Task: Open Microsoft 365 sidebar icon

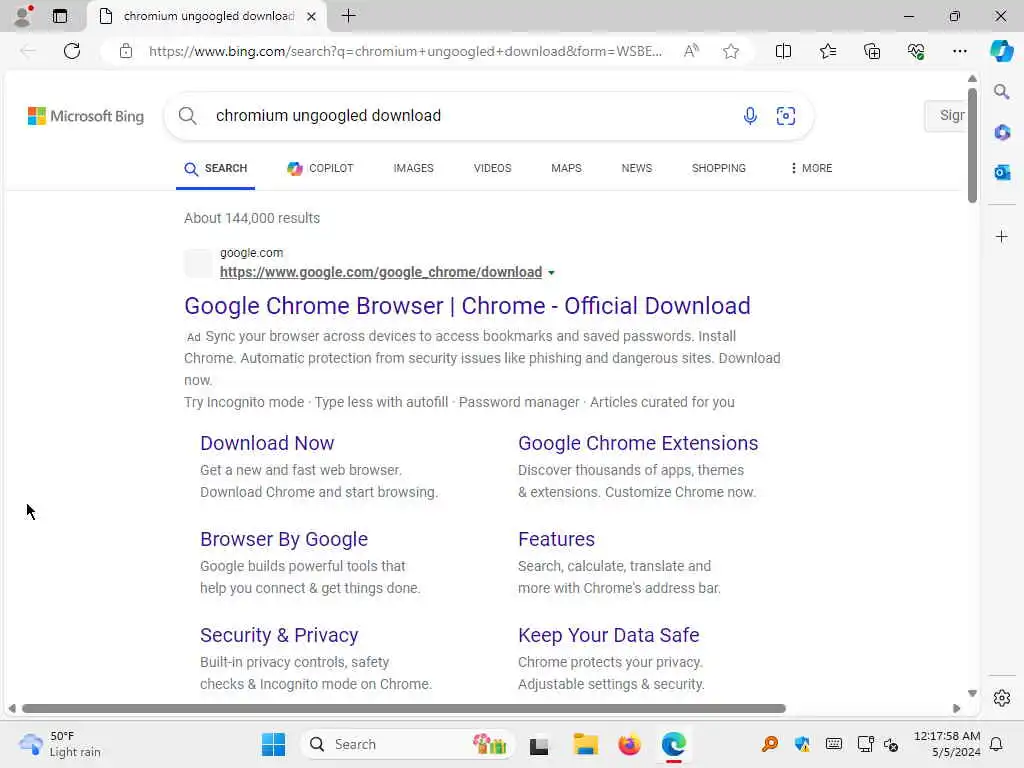Action: (x=1002, y=133)
